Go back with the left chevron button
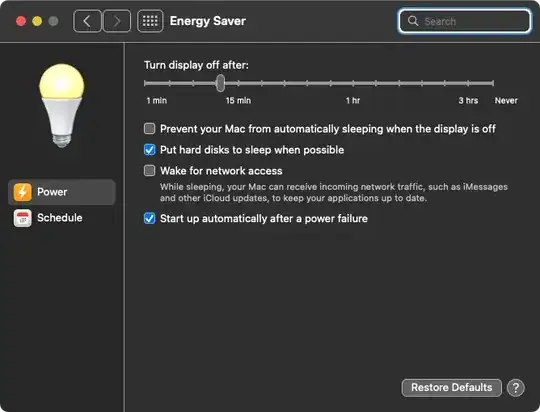The width and height of the screenshot is (540, 412). 87,21
